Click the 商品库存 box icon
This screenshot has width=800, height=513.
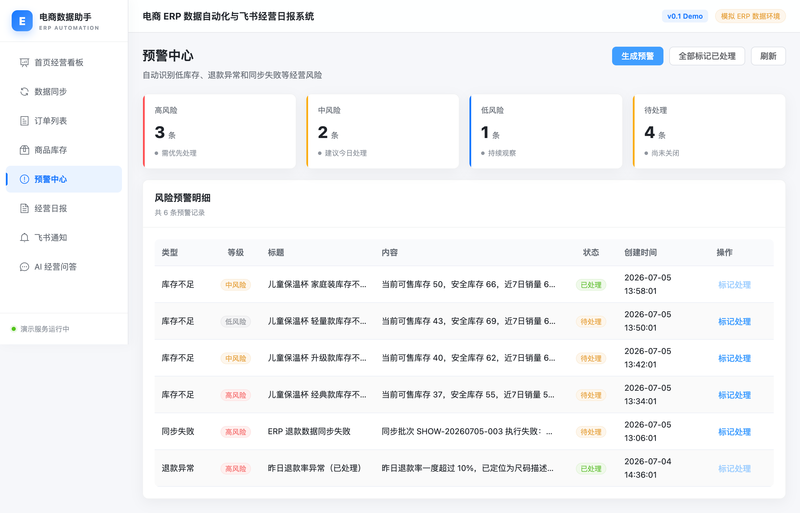click(x=24, y=150)
